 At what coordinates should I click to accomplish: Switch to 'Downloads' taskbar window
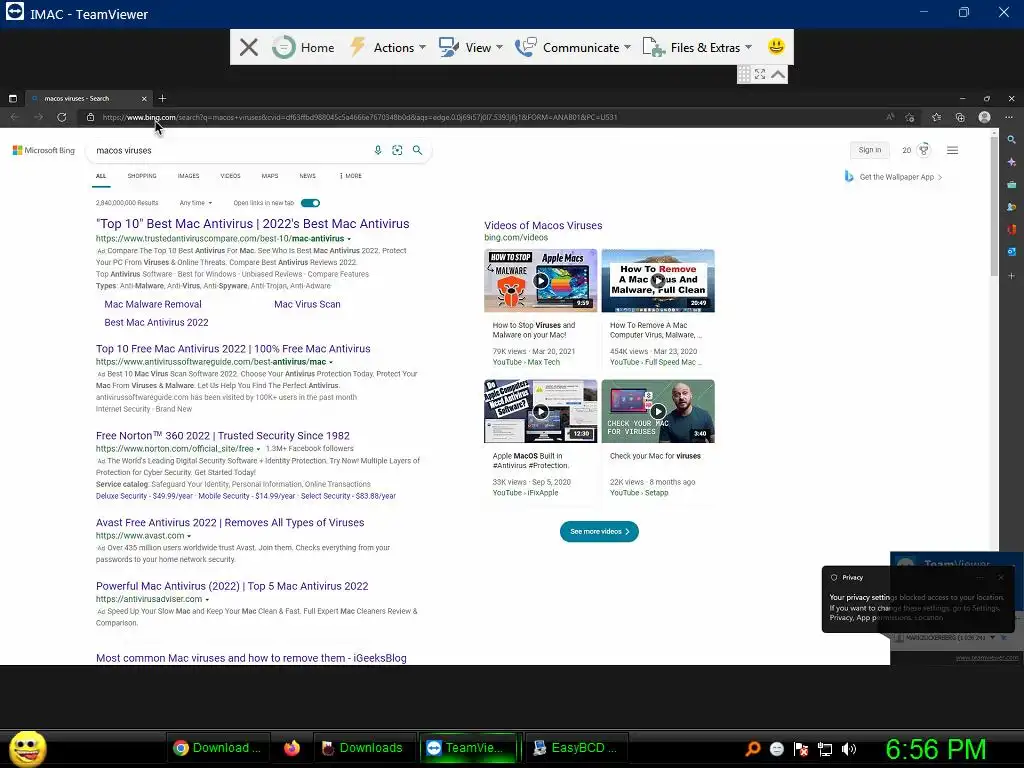pos(363,748)
